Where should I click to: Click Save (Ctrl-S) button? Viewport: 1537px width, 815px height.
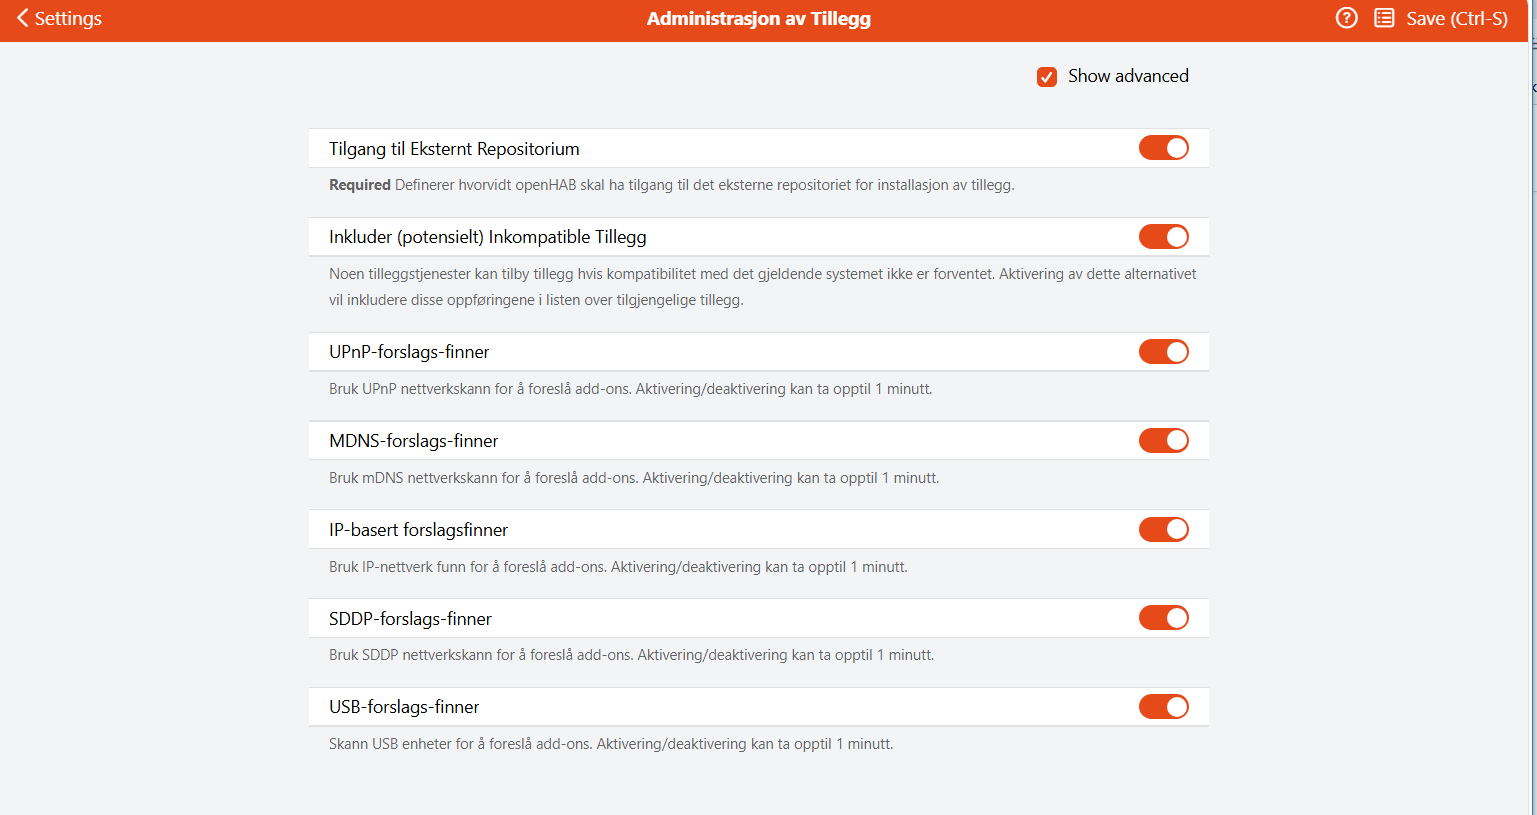tap(1456, 18)
